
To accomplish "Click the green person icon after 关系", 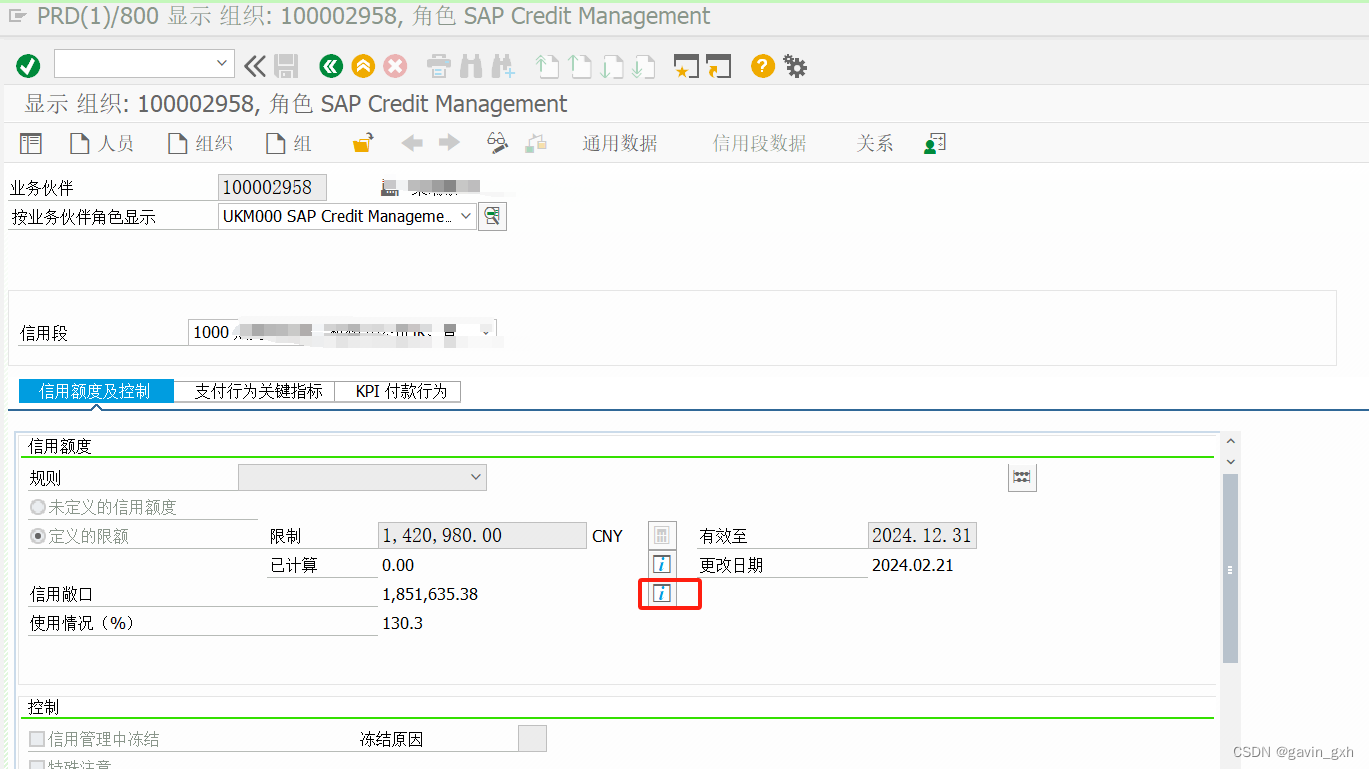I will pyautogui.click(x=935, y=143).
